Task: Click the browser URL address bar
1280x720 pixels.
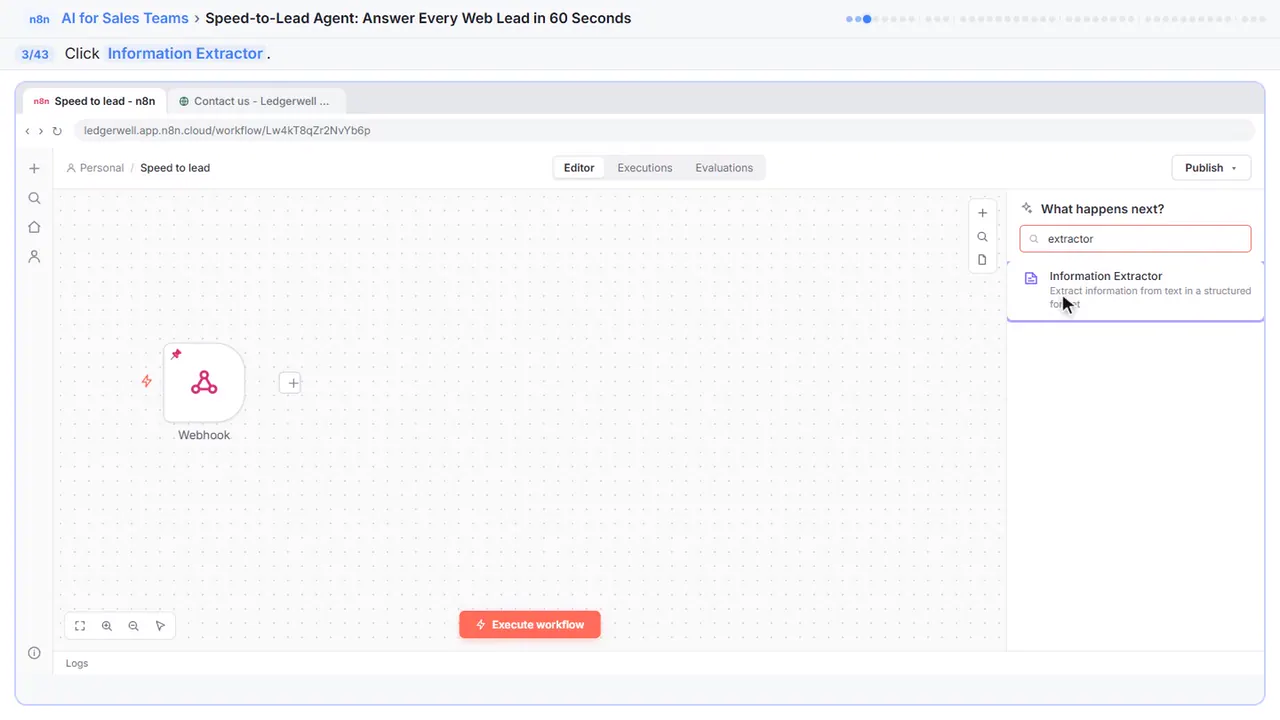Action: tap(664, 131)
